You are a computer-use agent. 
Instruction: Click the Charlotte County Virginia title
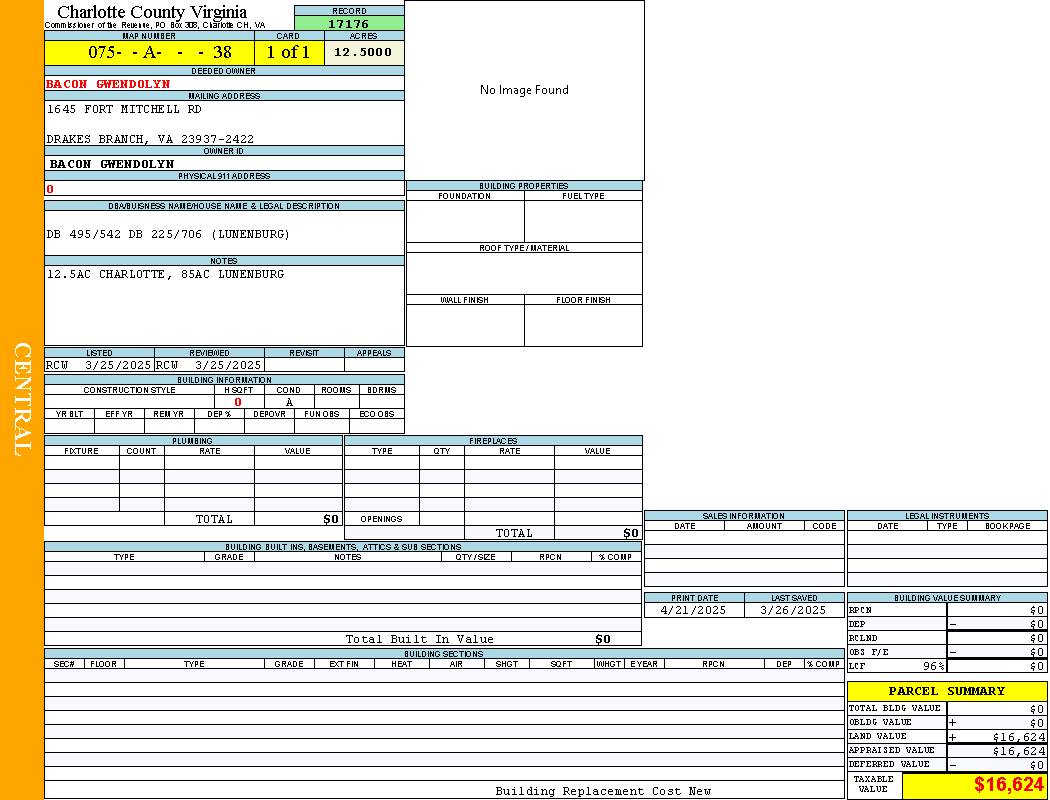coord(152,12)
